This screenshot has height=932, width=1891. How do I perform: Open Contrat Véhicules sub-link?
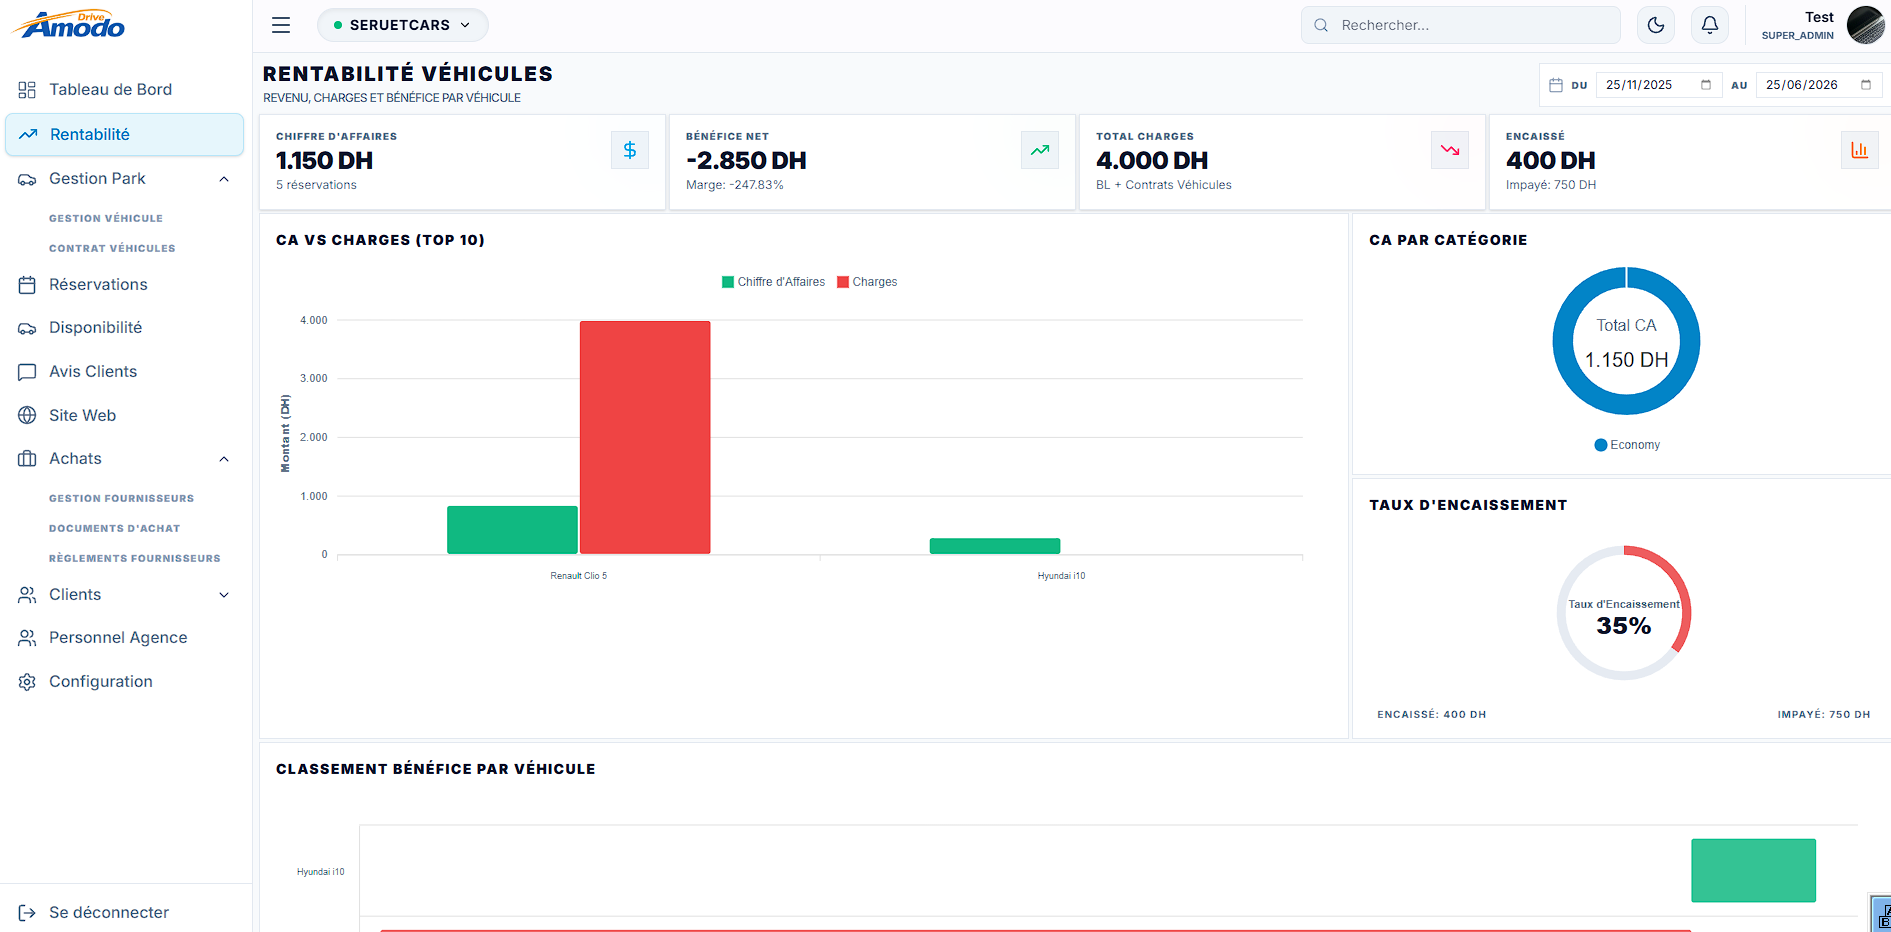[x=112, y=248]
